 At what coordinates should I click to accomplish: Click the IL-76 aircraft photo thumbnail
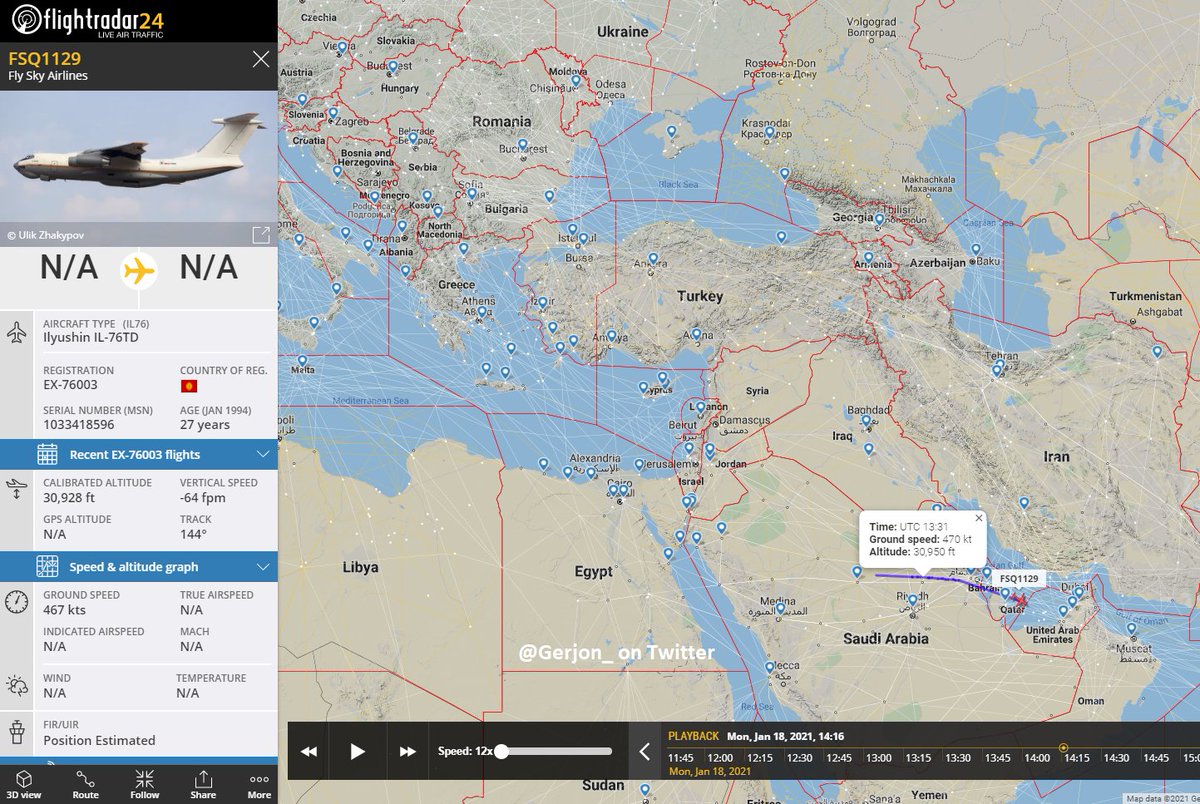pos(139,157)
